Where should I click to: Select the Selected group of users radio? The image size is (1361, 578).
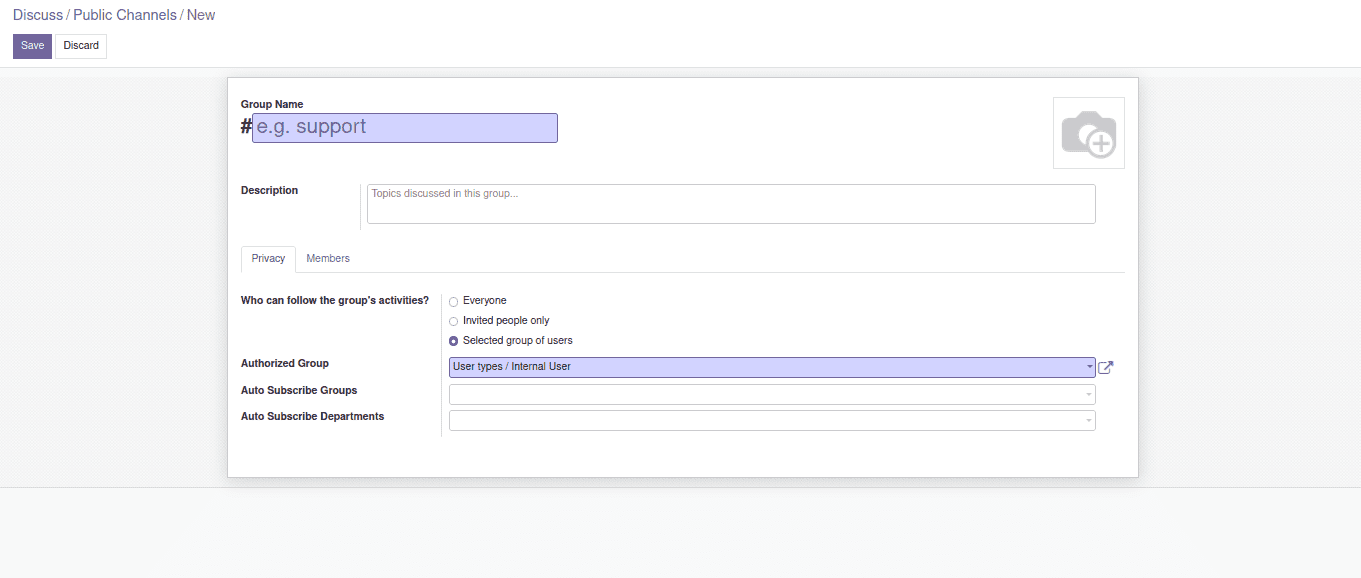coord(454,341)
